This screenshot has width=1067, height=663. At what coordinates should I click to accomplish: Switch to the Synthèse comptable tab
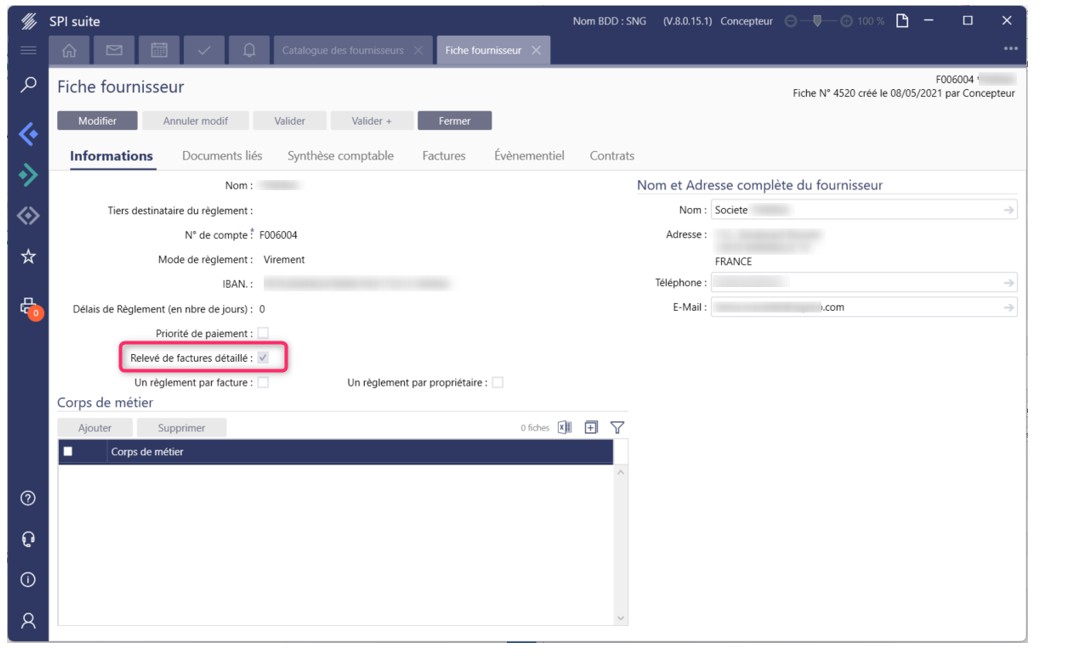pos(340,156)
